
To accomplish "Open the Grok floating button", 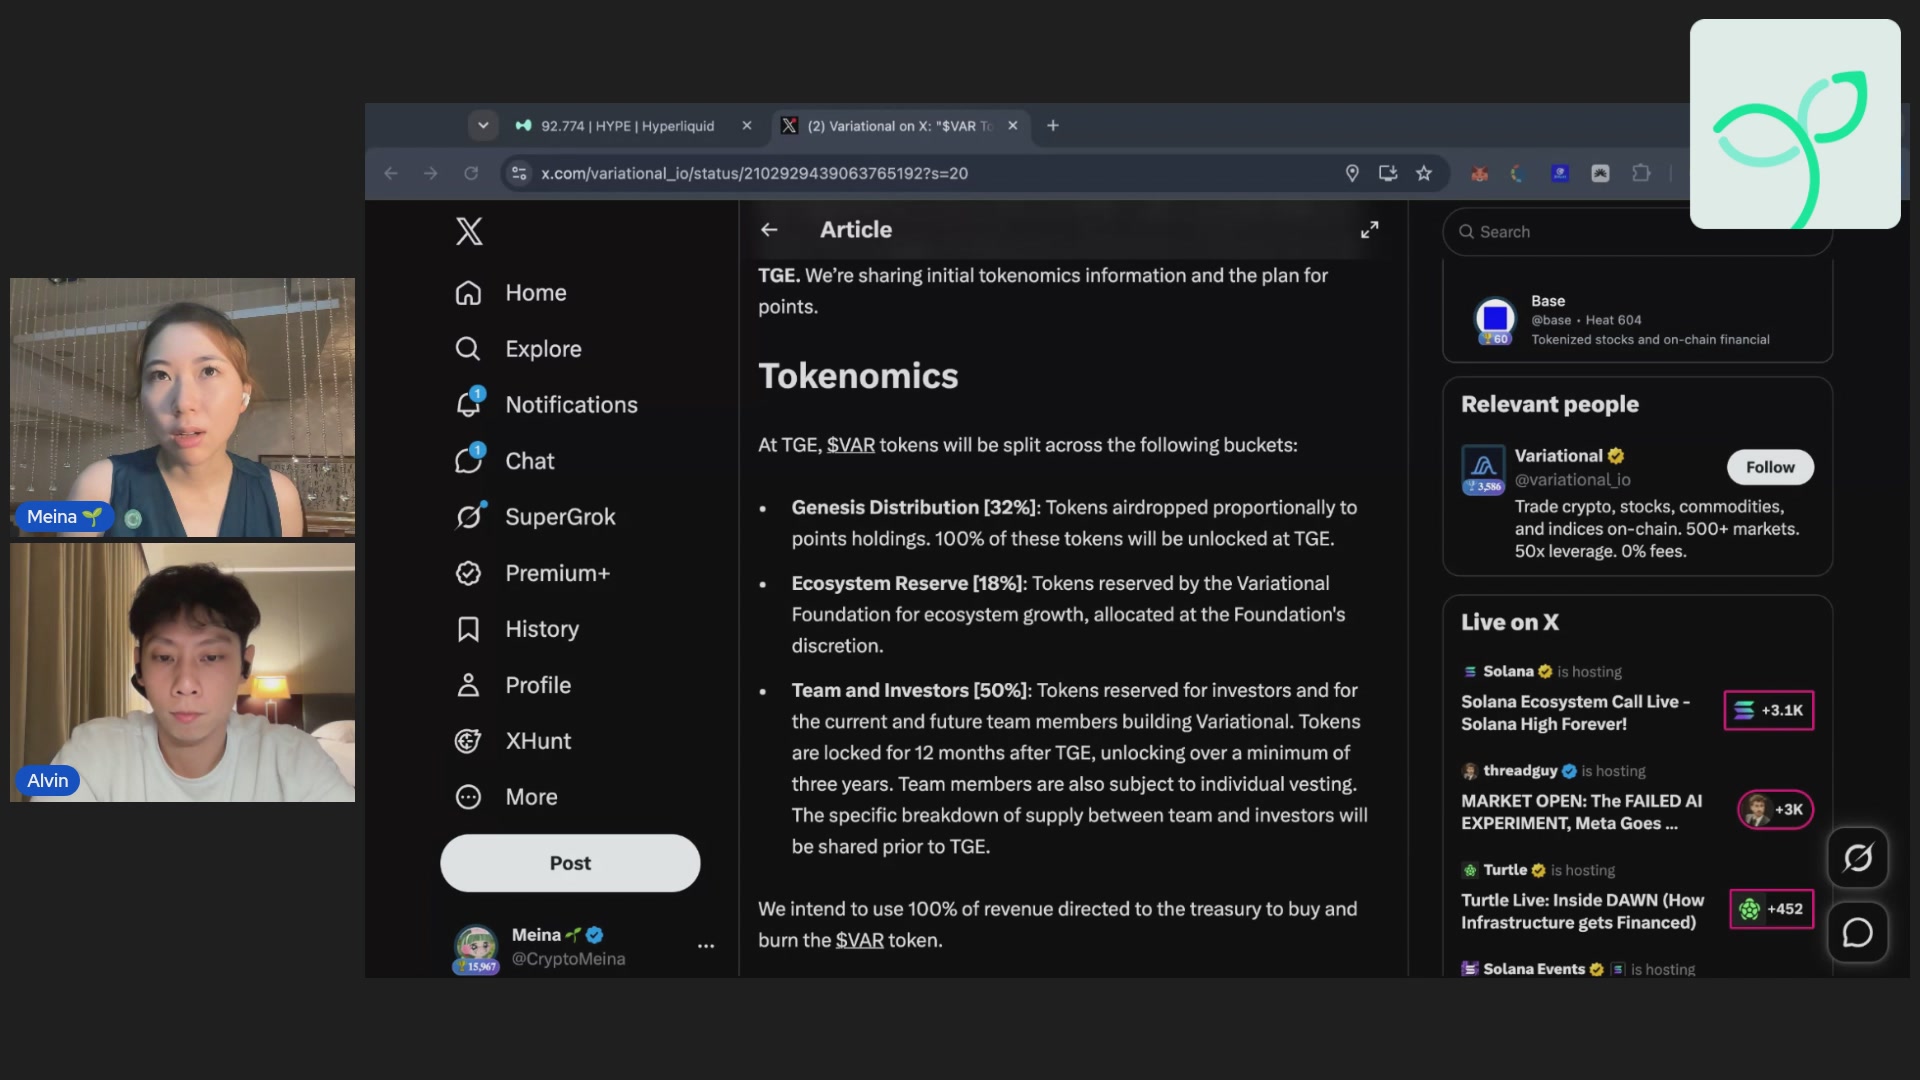I will (1858, 857).
